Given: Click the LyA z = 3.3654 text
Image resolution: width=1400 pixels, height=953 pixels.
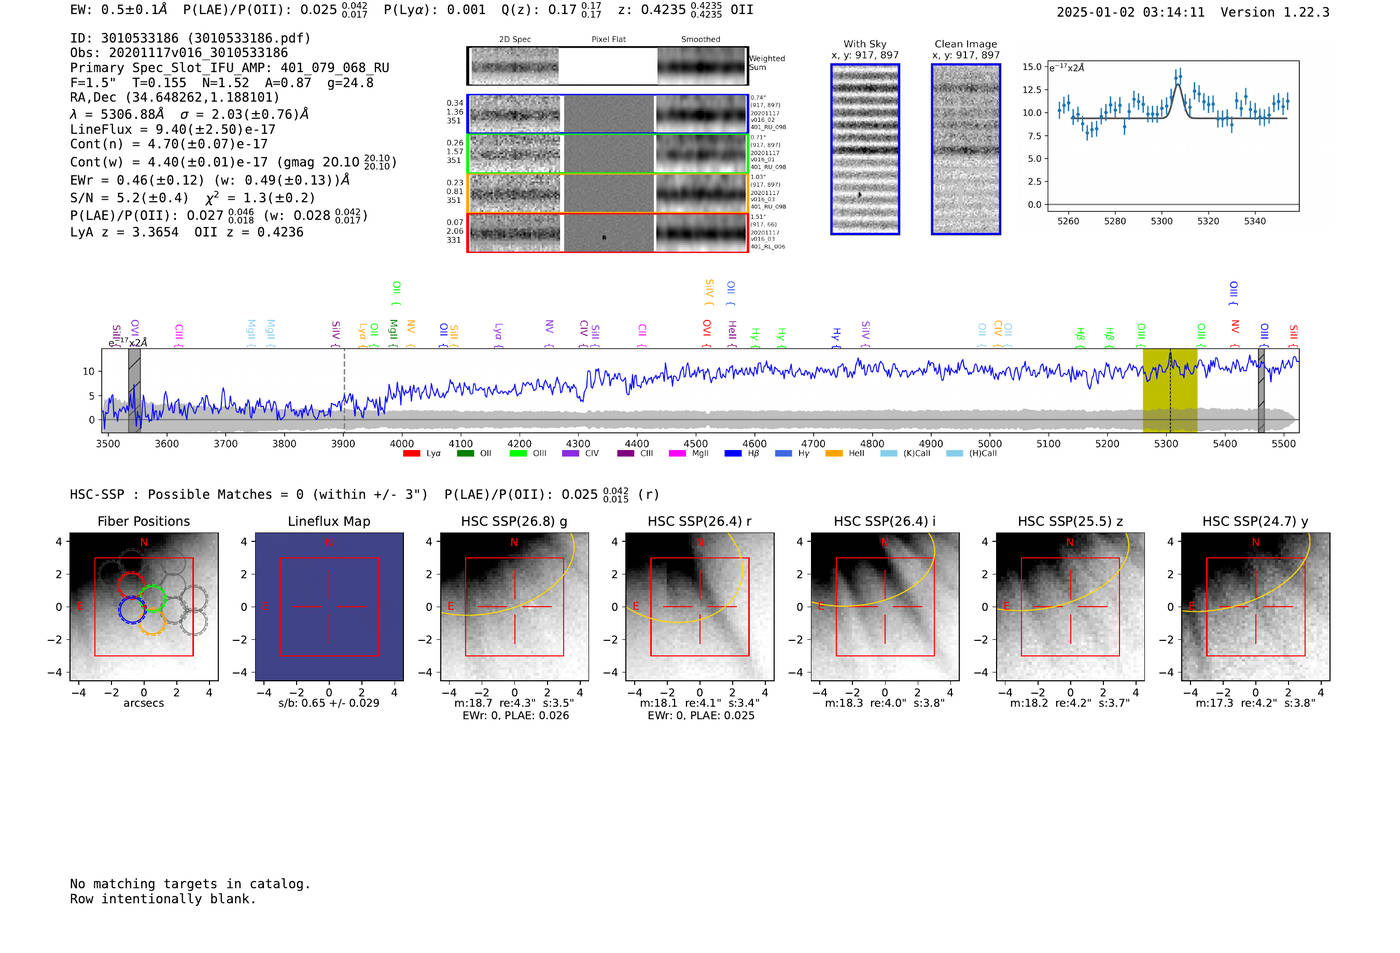Looking at the screenshot, I should coord(124,232).
